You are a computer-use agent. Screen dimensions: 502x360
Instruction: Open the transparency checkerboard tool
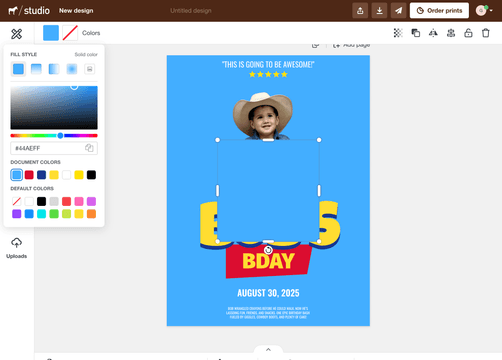click(398, 33)
